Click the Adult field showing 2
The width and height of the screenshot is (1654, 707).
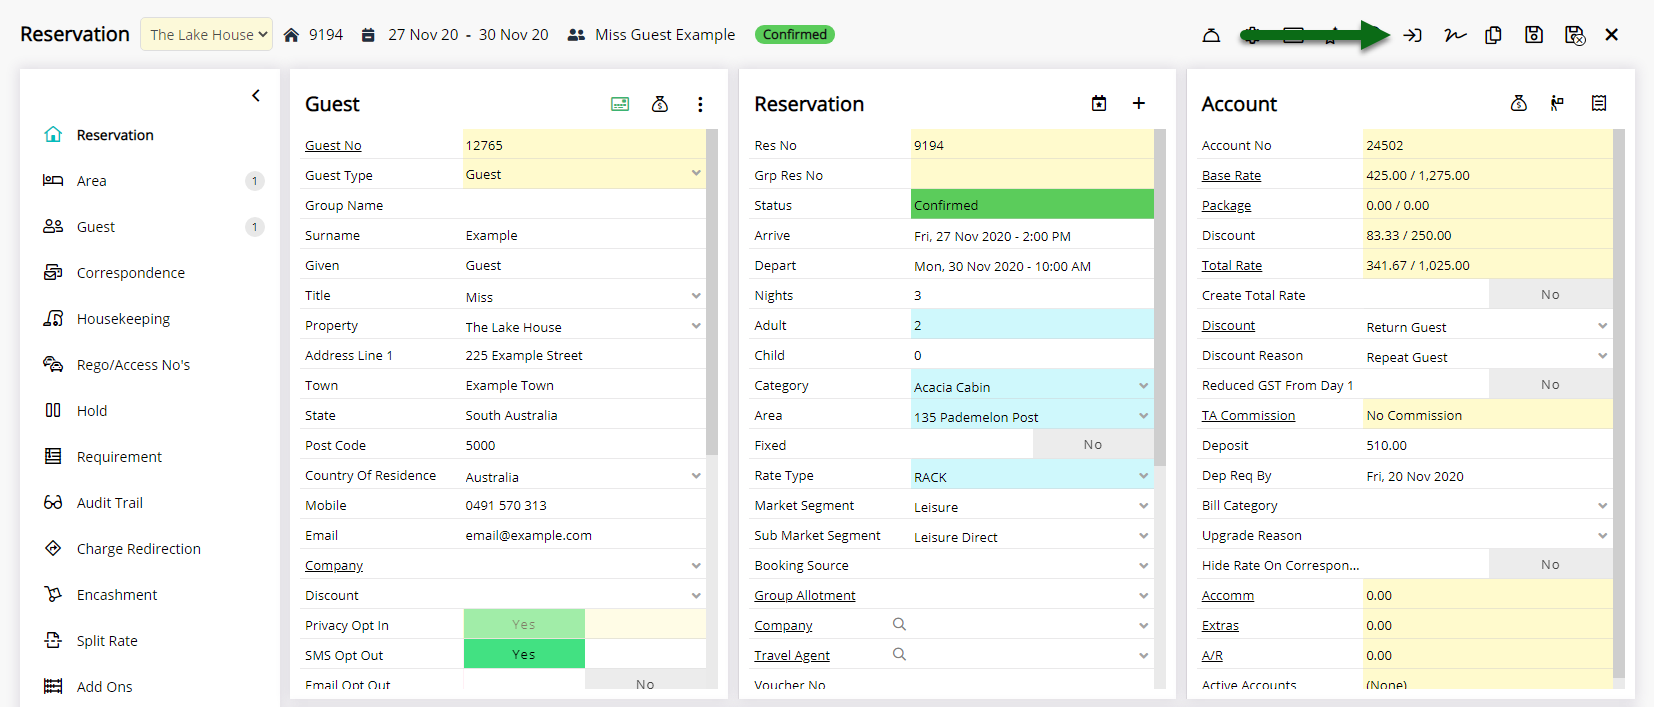point(1032,325)
